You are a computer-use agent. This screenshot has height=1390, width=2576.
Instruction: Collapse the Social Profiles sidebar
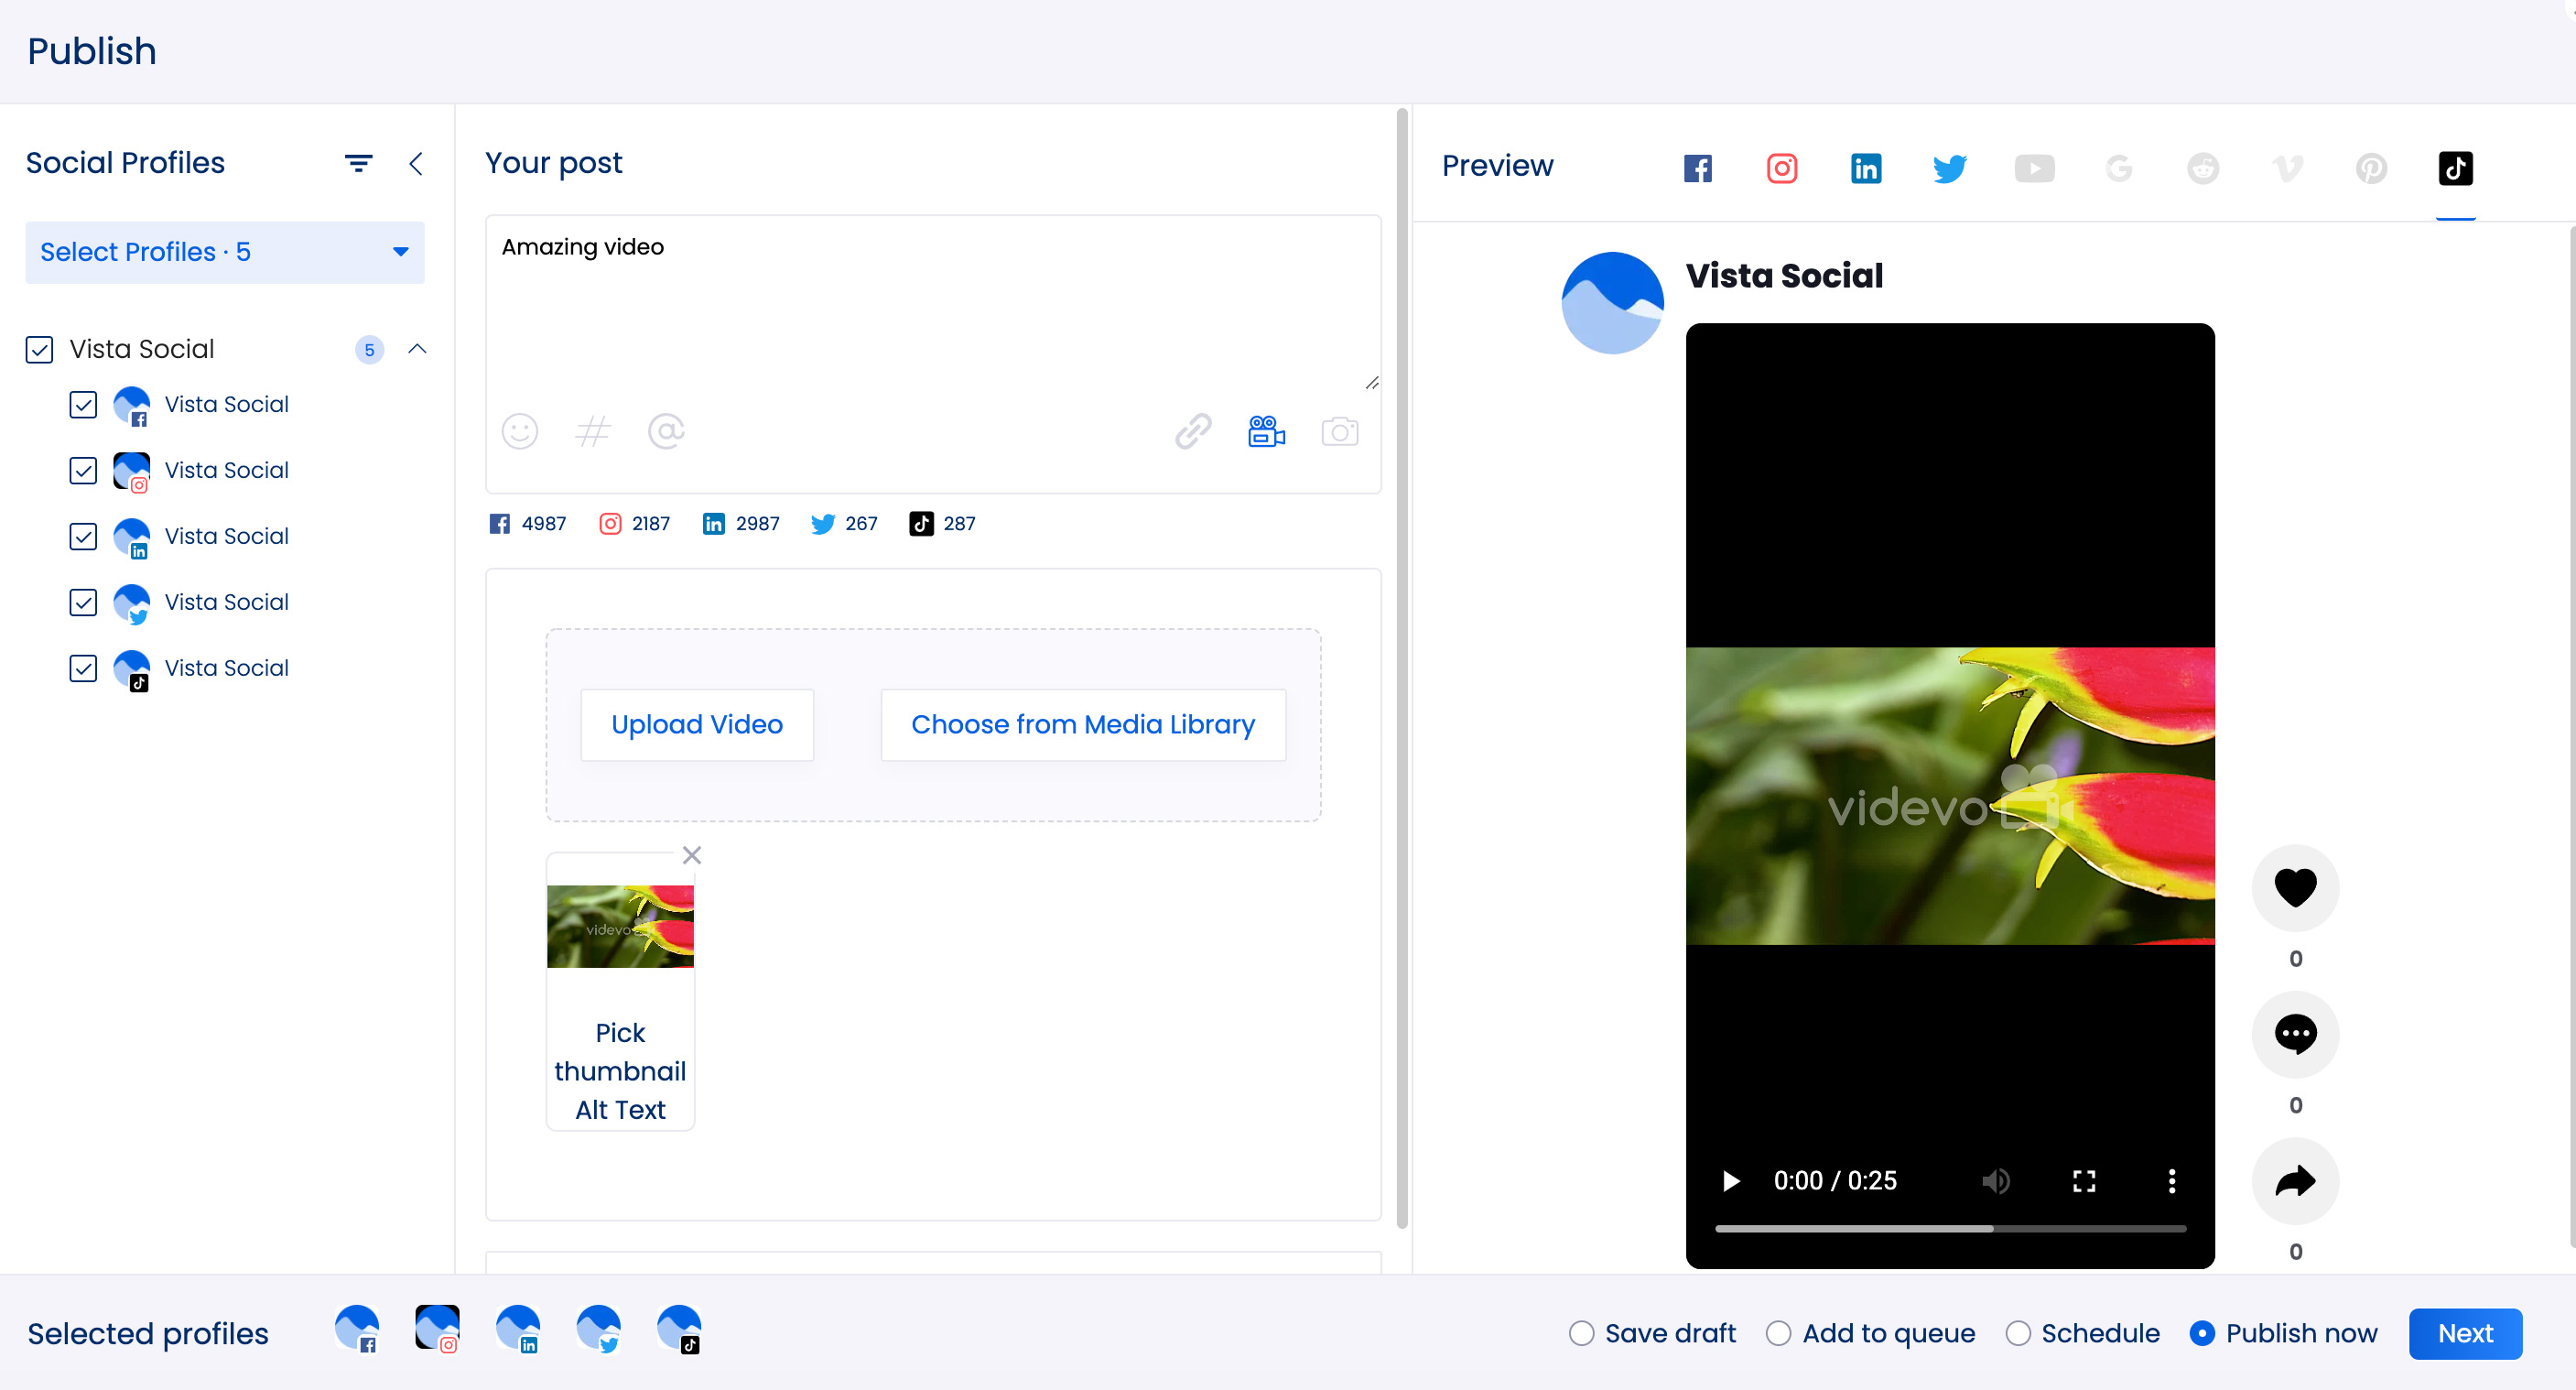(x=416, y=163)
